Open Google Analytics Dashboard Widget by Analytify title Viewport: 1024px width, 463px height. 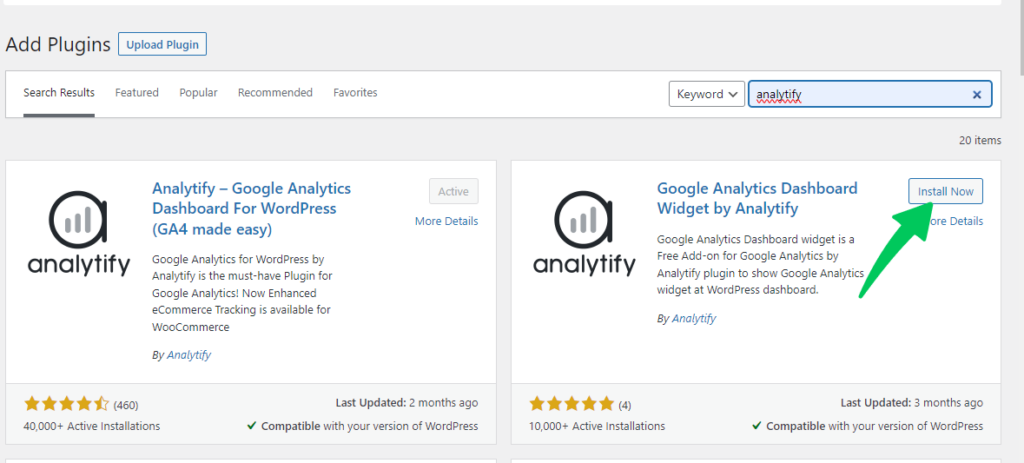click(x=757, y=199)
